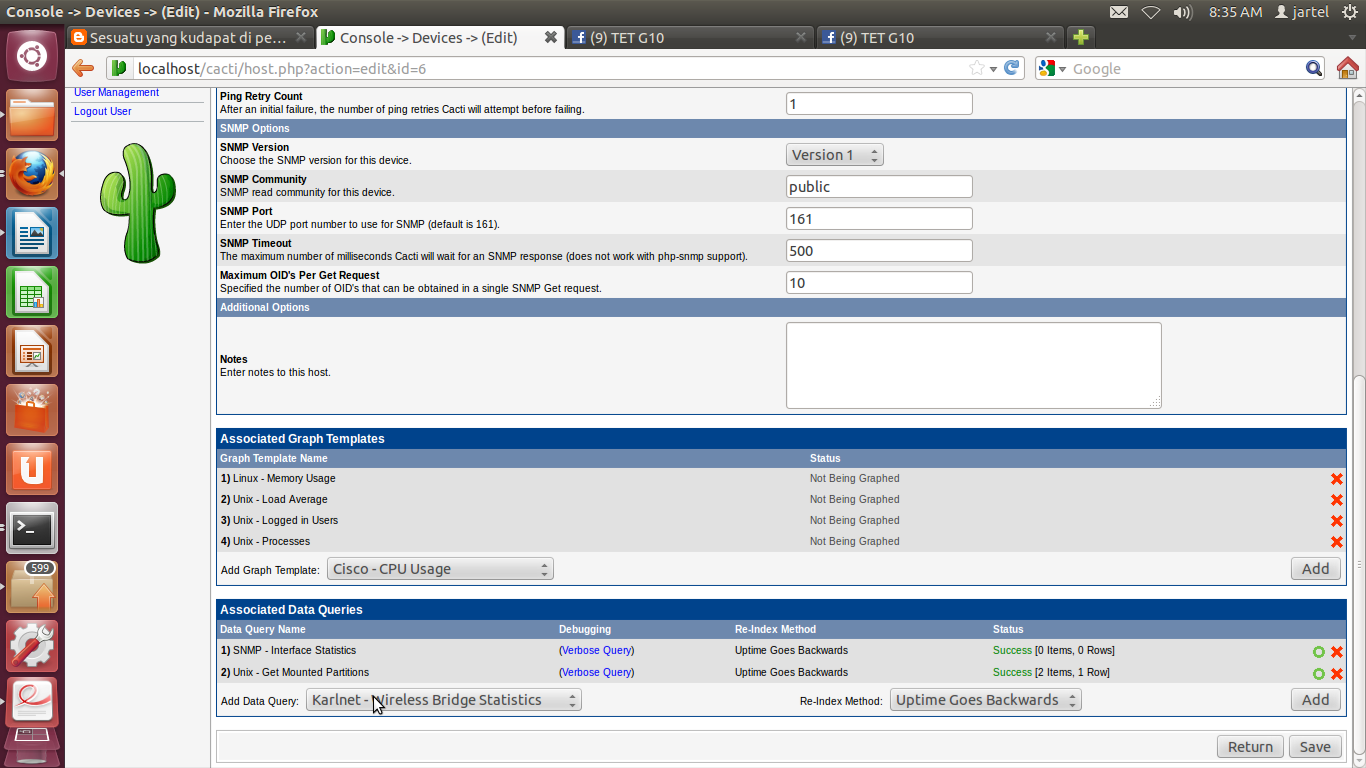Bookmark this page with the star icon
This screenshot has height=768, width=1366.
[x=977, y=68]
